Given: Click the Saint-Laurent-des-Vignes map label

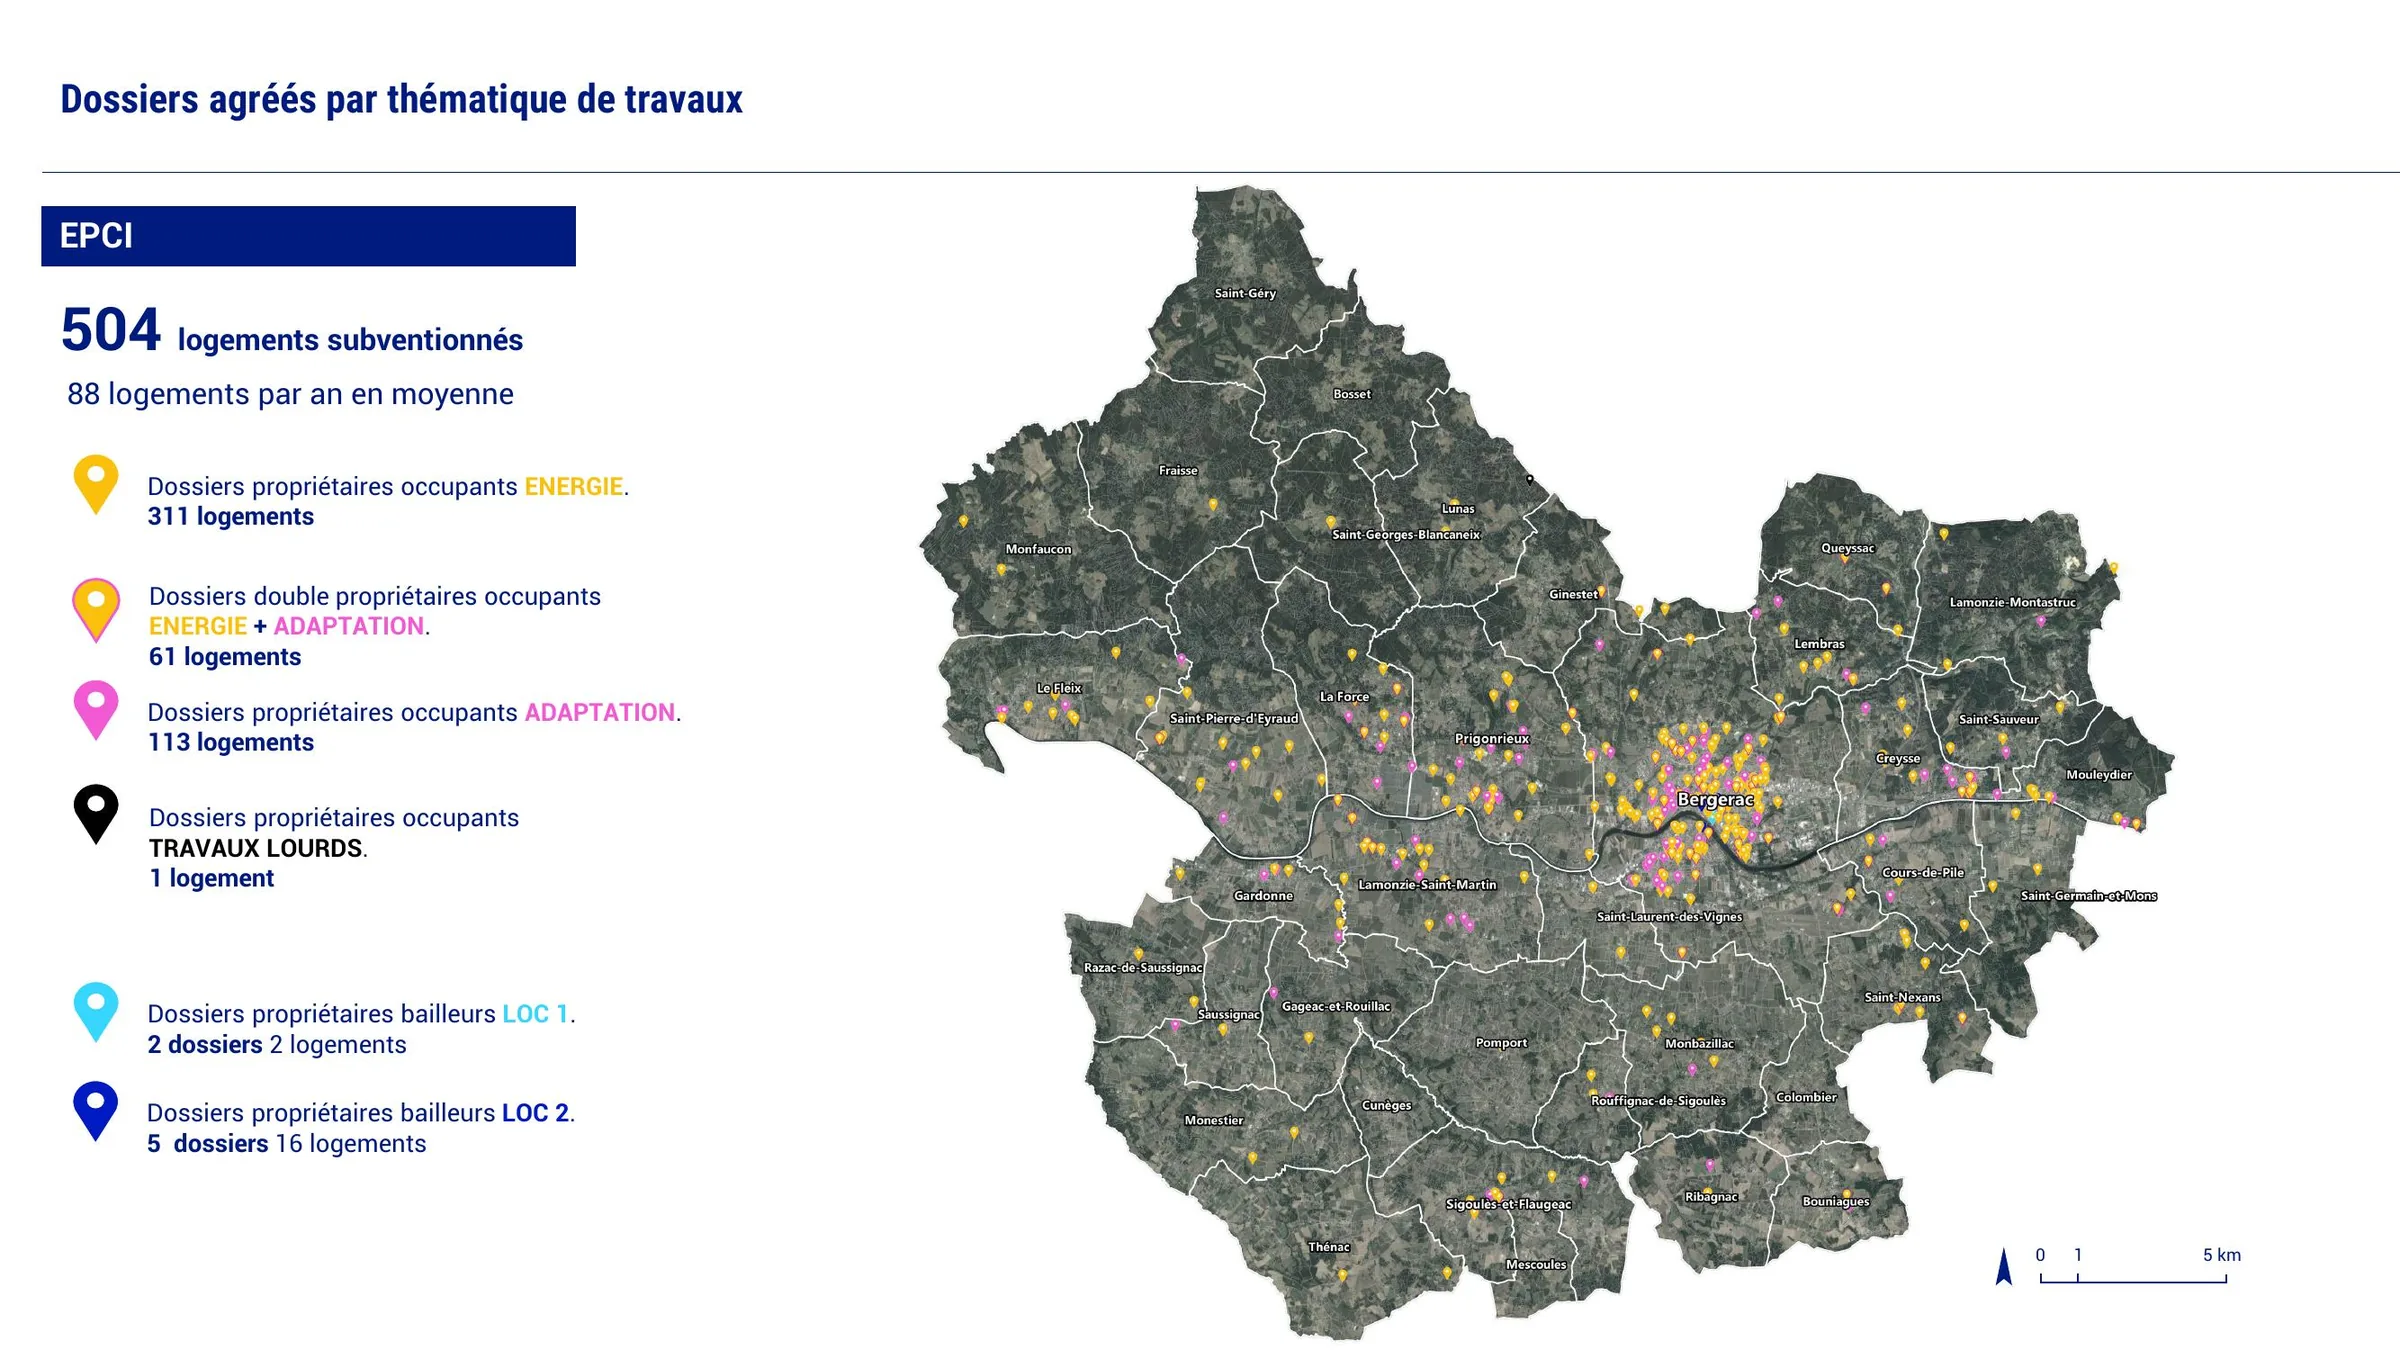Looking at the screenshot, I should (1669, 917).
